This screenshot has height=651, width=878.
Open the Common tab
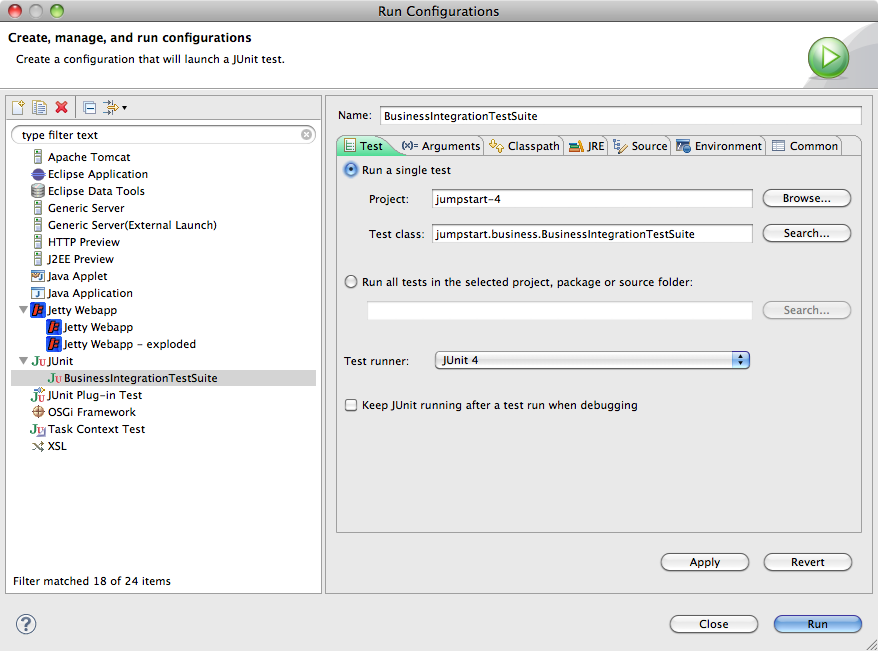tap(805, 146)
